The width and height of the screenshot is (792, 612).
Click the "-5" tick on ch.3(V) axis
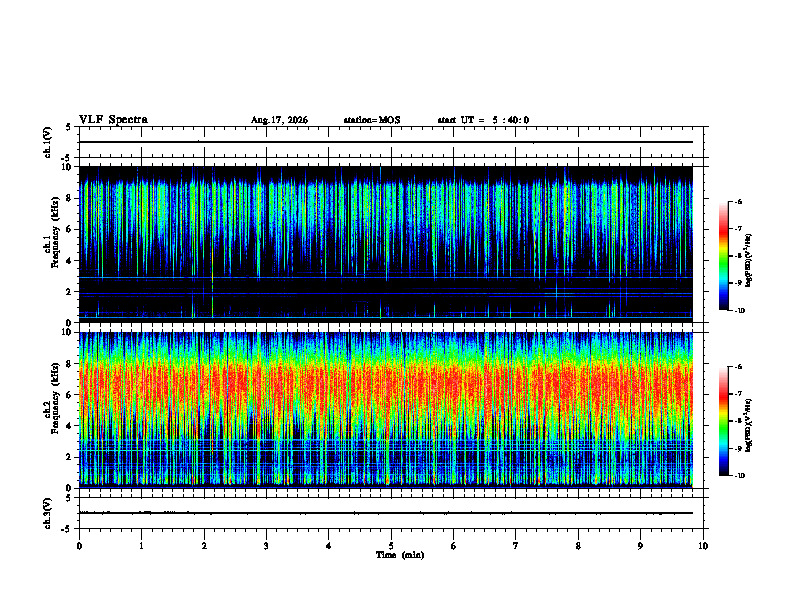pos(68,529)
